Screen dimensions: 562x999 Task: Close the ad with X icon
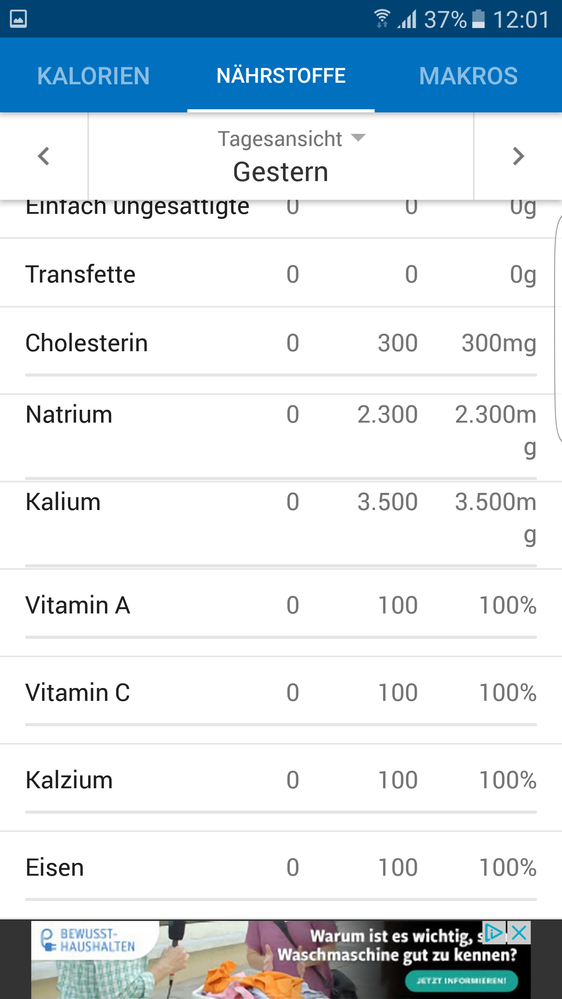click(520, 933)
